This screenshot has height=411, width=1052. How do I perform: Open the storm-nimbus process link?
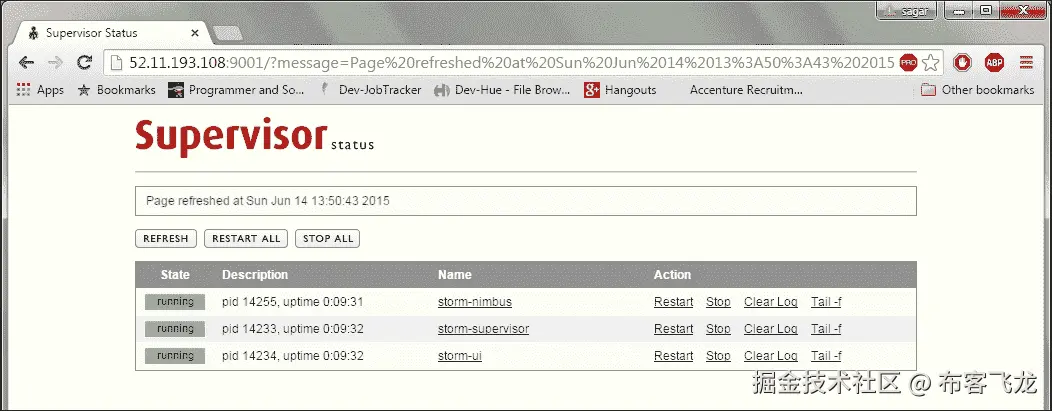point(475,302)
